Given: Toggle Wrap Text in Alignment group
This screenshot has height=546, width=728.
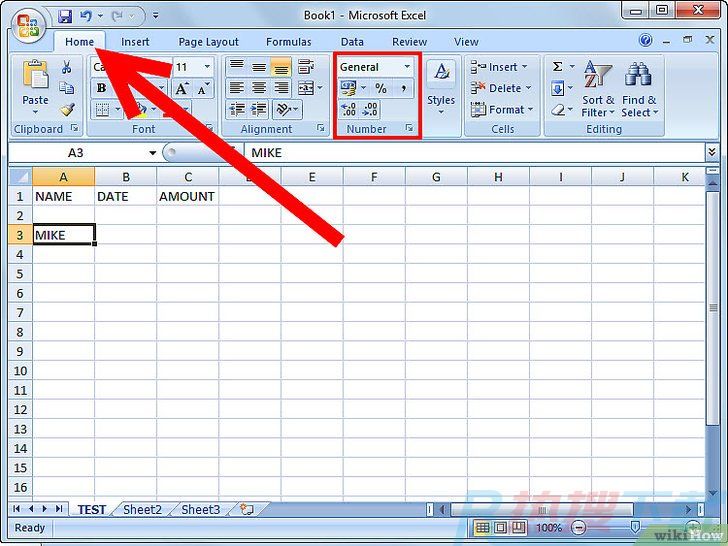Looking at the screenshot, I should pyautogui.click(x=305, y=67).
